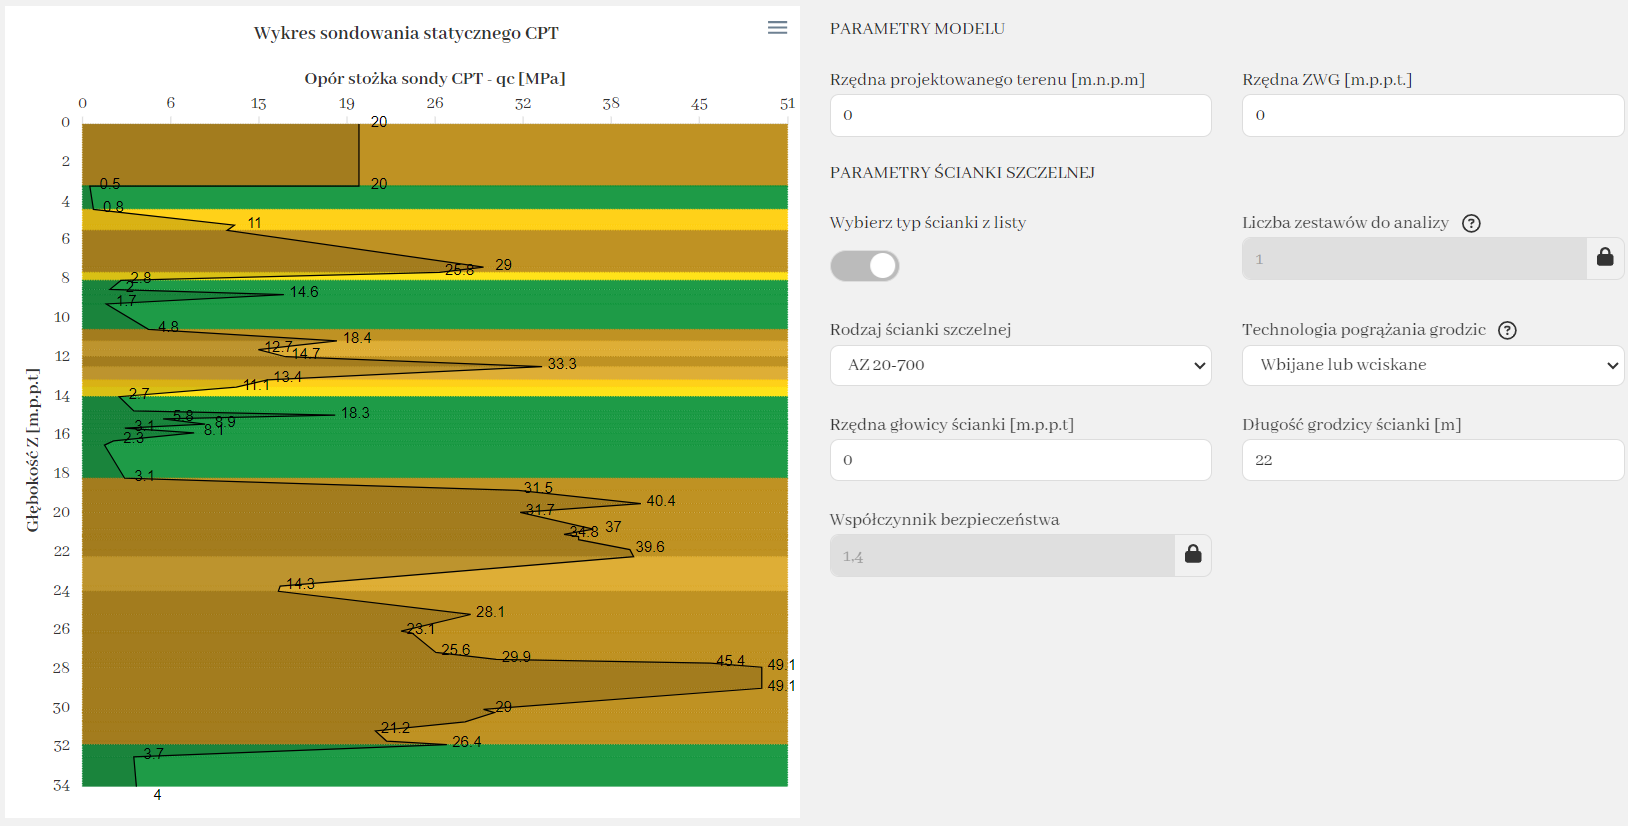The image size is (1628, 826).
Task: Toggle the Wybierz typ ścianki z listy switch
Action: (x=865, y=266)
